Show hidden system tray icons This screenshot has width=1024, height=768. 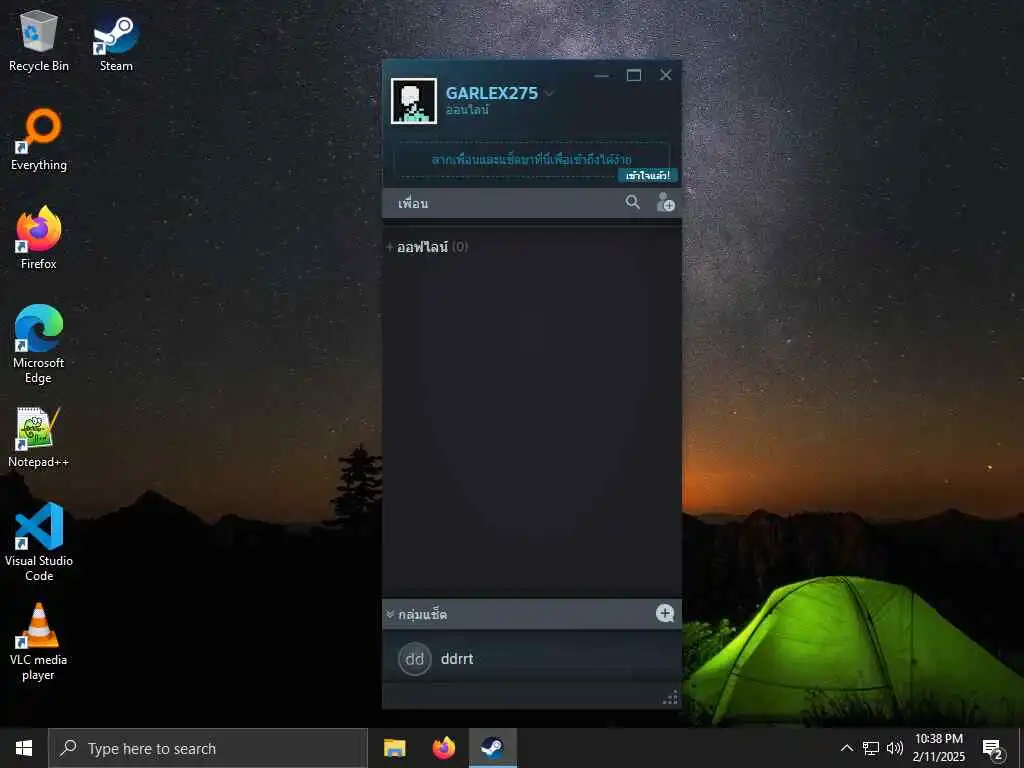point(846,748)
